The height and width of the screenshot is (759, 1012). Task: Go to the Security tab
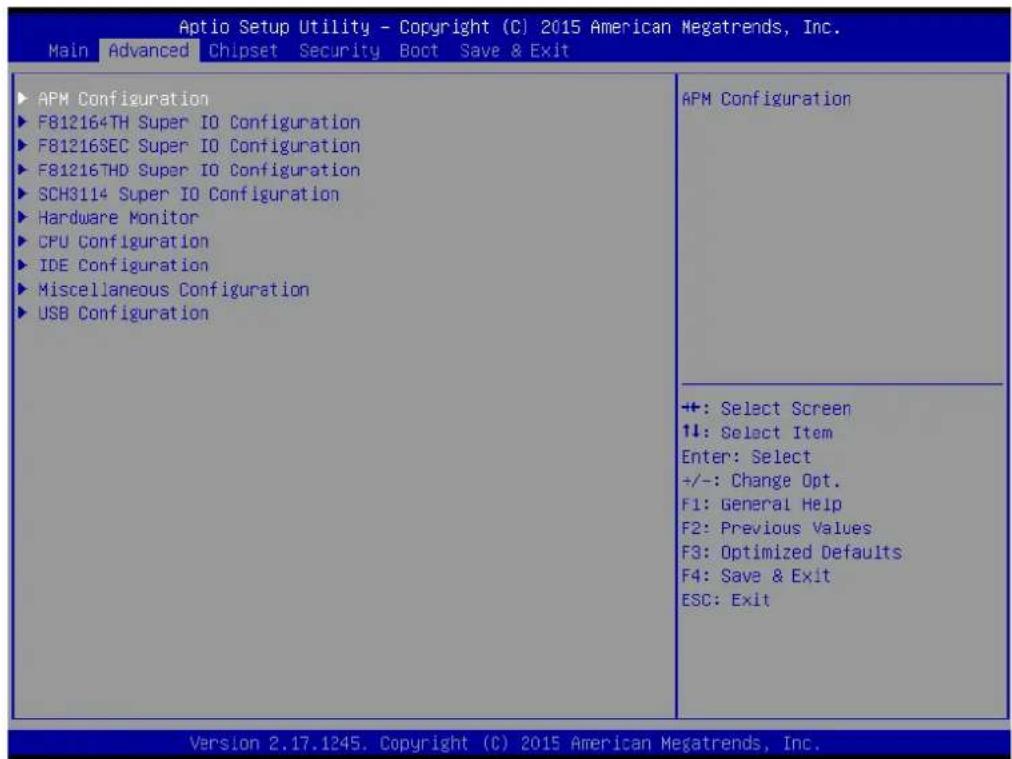339,50
